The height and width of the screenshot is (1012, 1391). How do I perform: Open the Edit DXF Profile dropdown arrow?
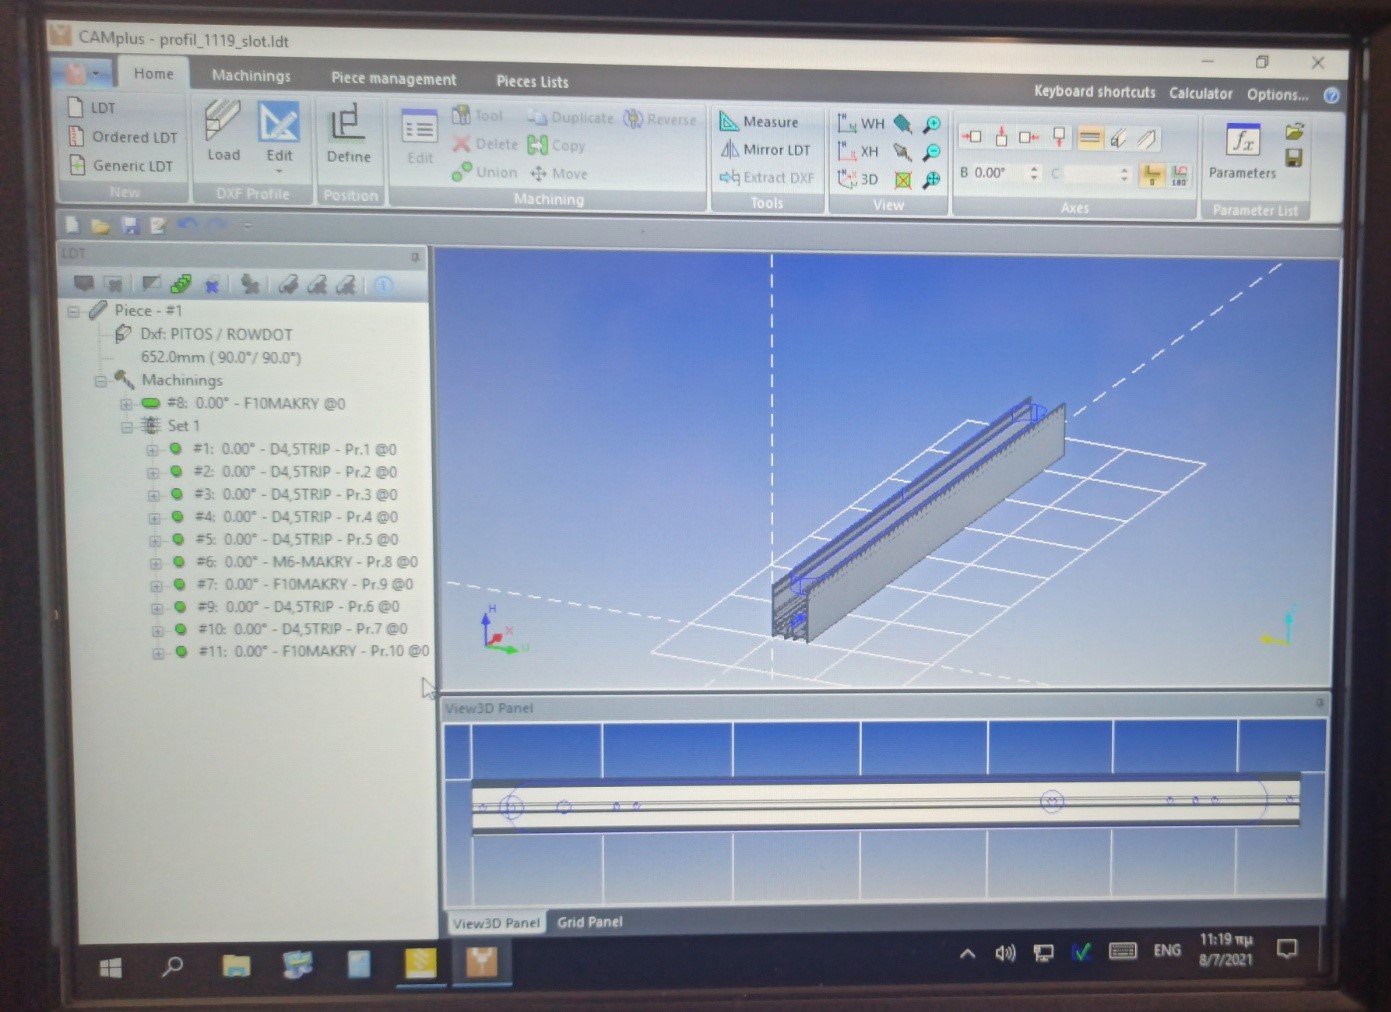pyautogui.click(x=279, y=171)
